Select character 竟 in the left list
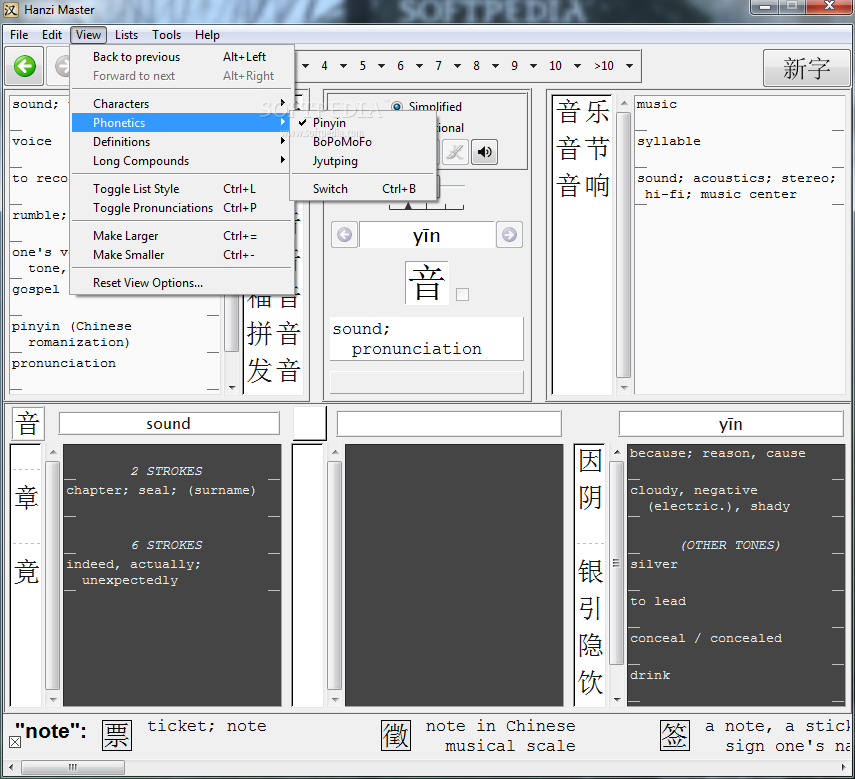This screenshot has height=779, width=855. pos(26,572)
